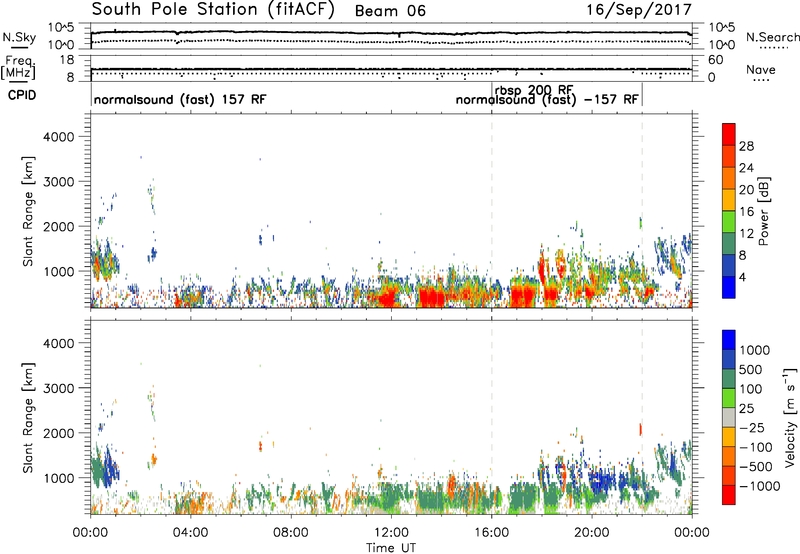
Task: Click the red bottom of velocity color bar
Action: [729, 495]
